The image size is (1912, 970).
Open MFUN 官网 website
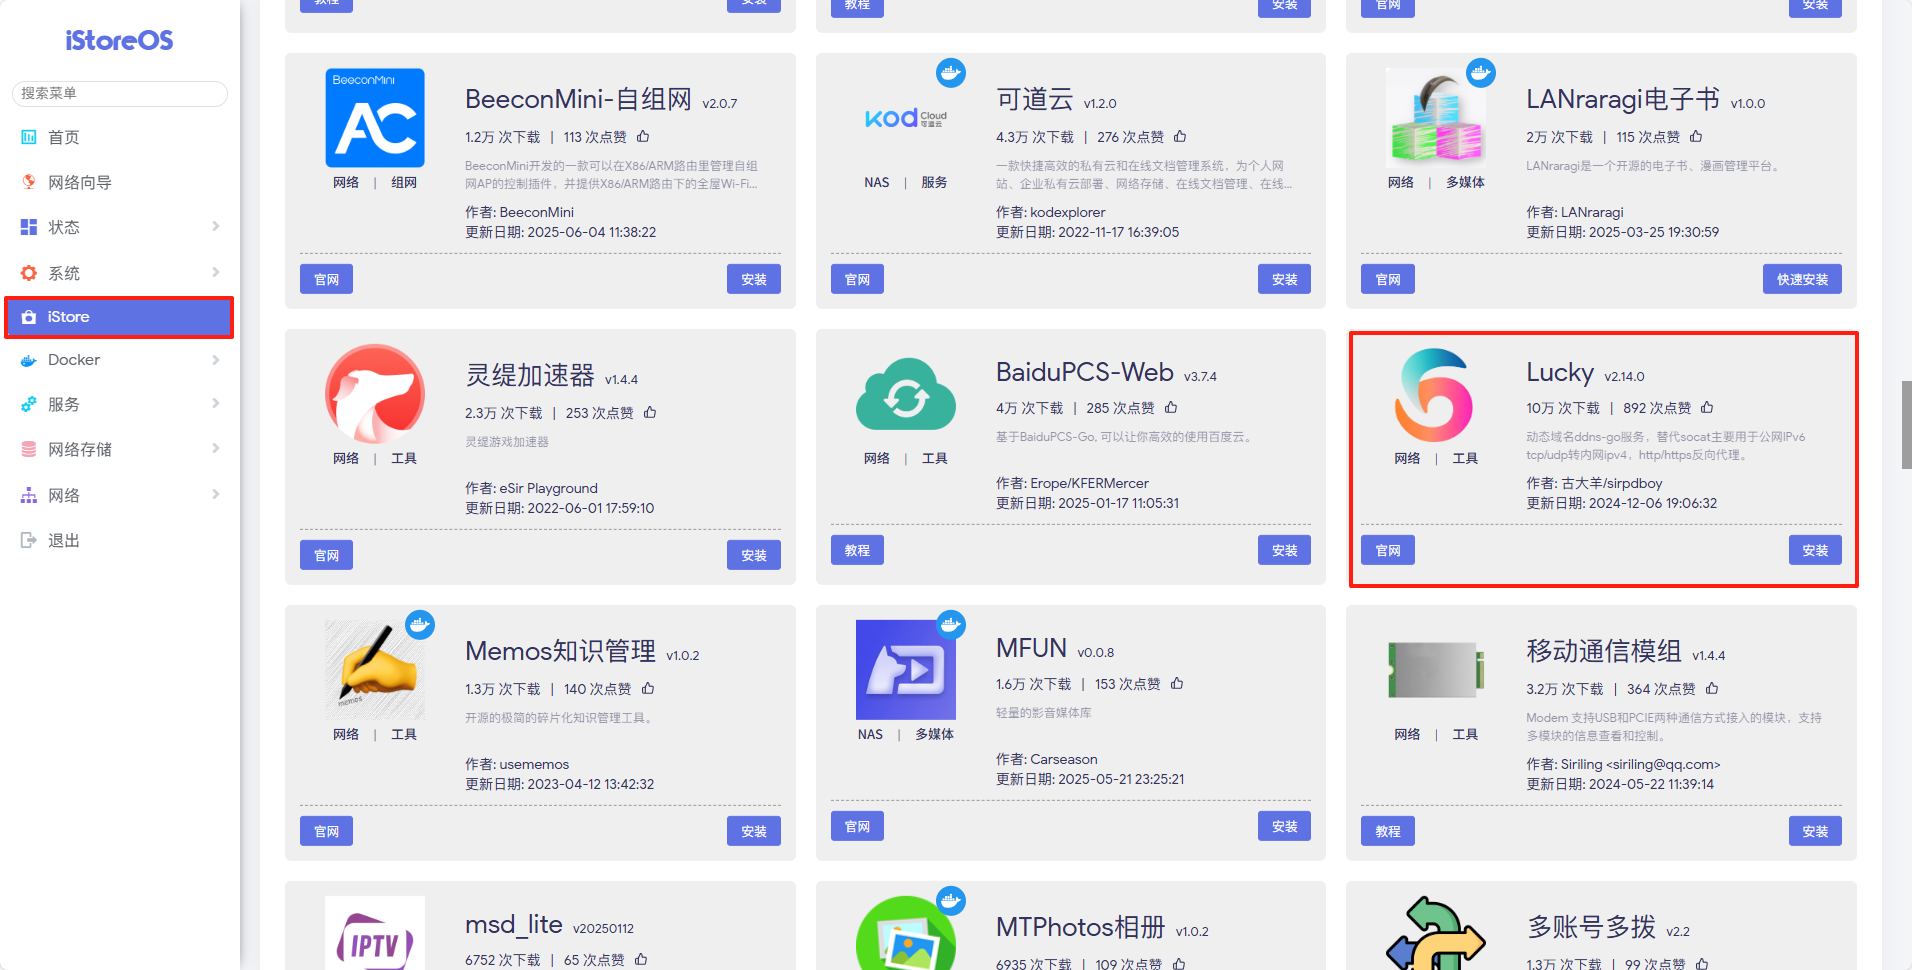click(x=858, y=826)
